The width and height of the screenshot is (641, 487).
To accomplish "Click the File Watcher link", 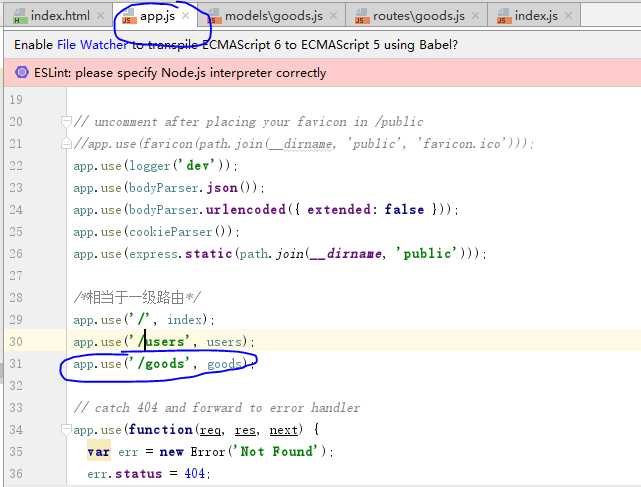I will pos(92,45).
